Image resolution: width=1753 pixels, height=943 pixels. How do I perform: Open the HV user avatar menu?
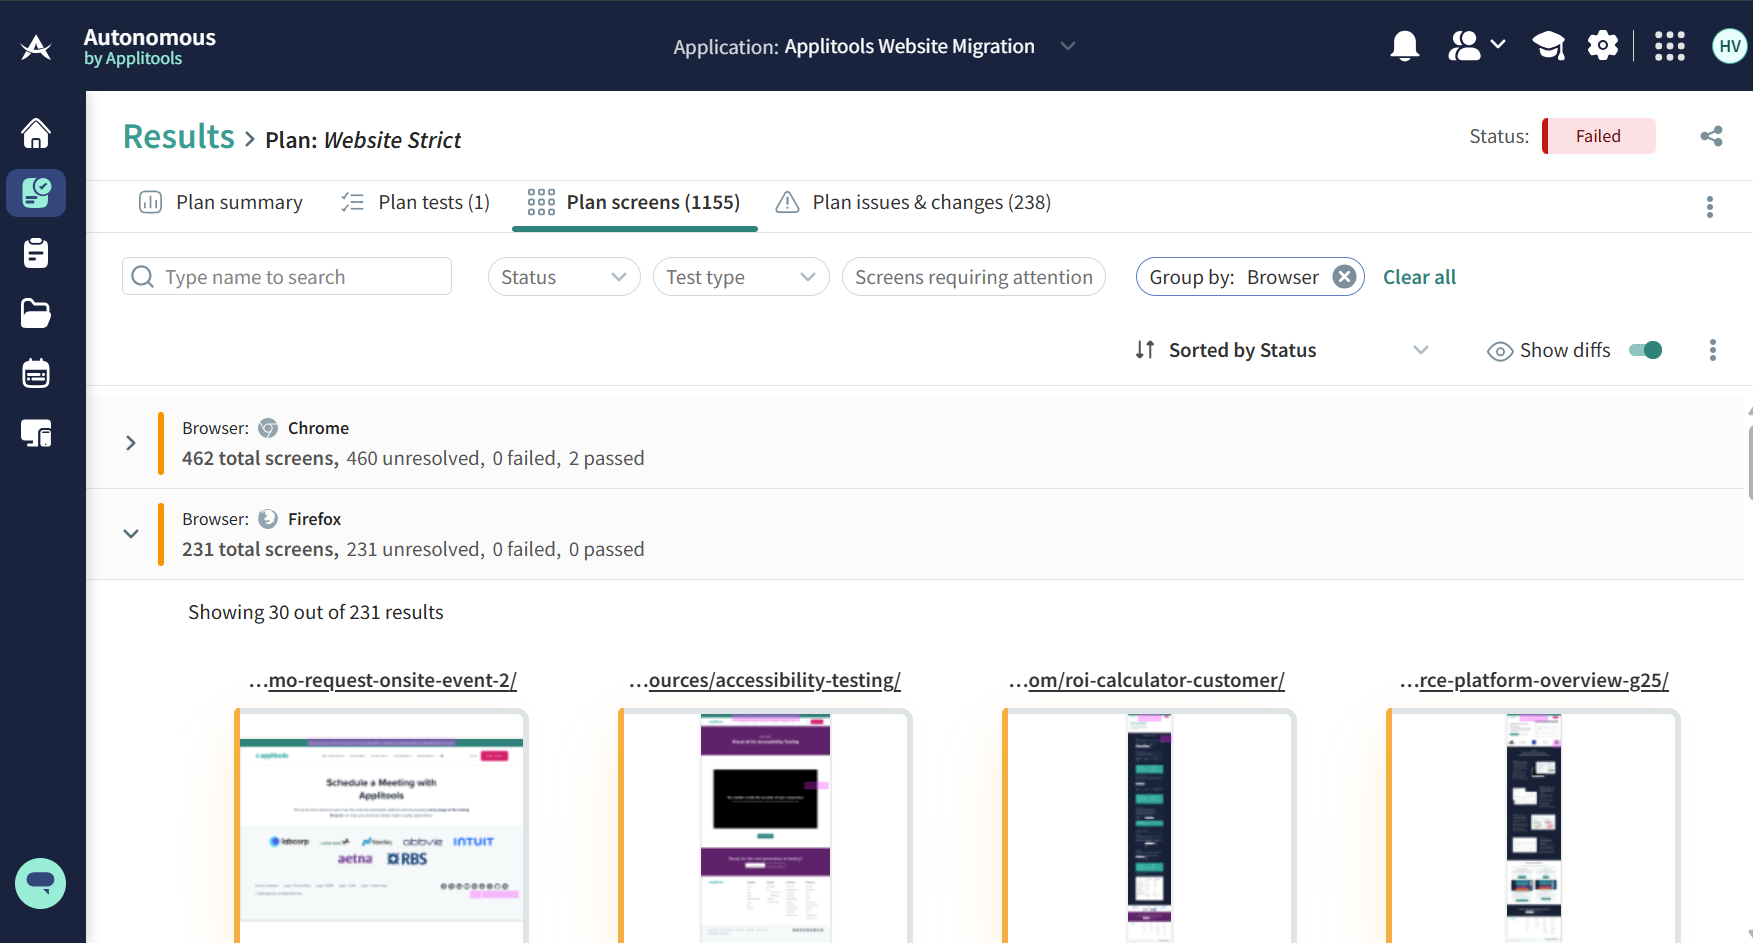[x=1730, y=46]
